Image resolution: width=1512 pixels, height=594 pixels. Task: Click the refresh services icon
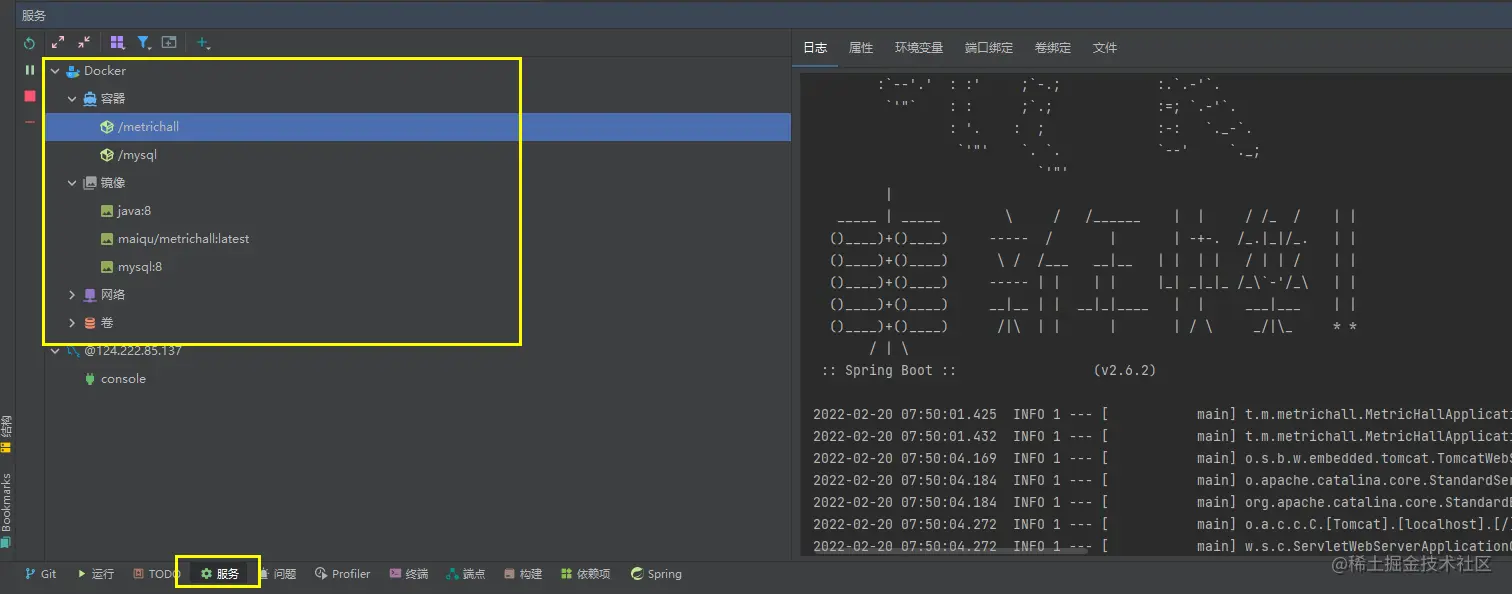[x=30, y=43]
